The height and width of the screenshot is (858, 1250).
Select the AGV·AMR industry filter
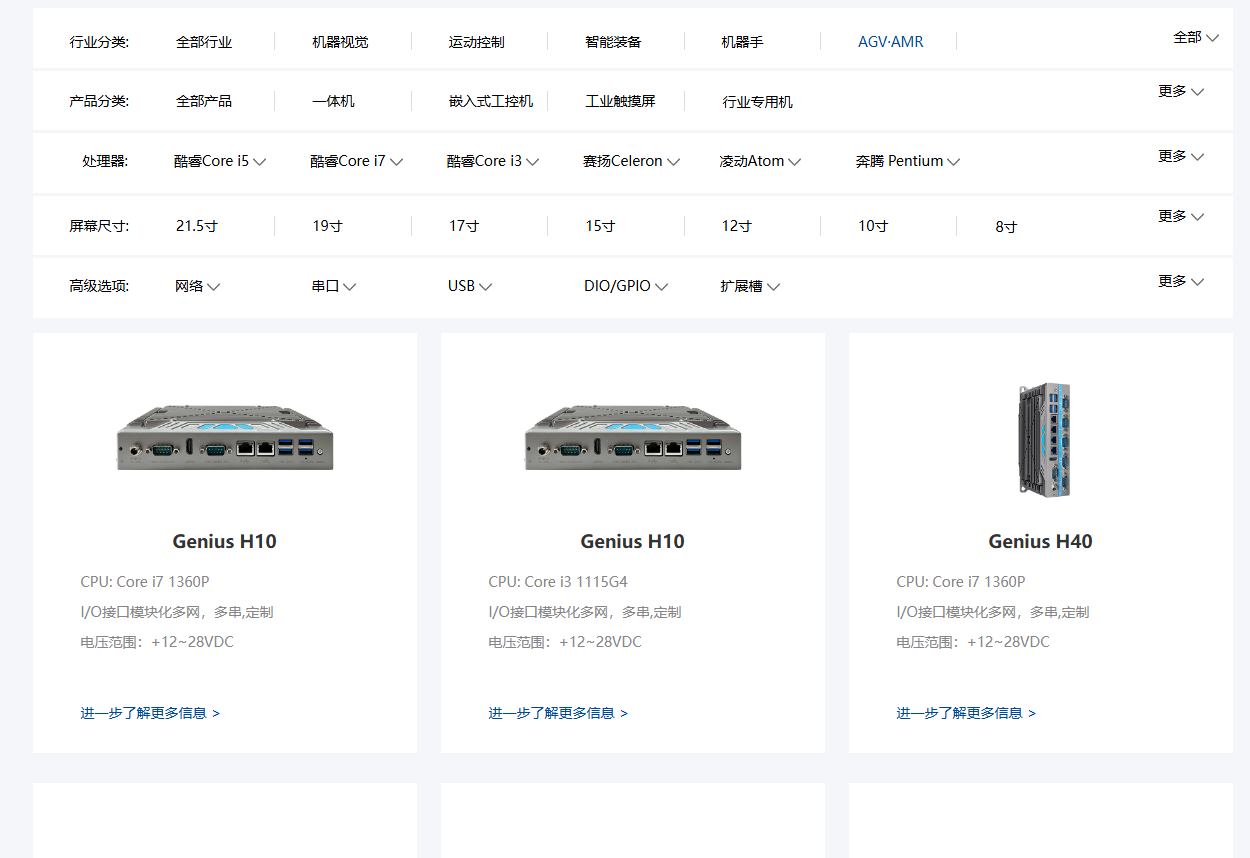(891, 42)
